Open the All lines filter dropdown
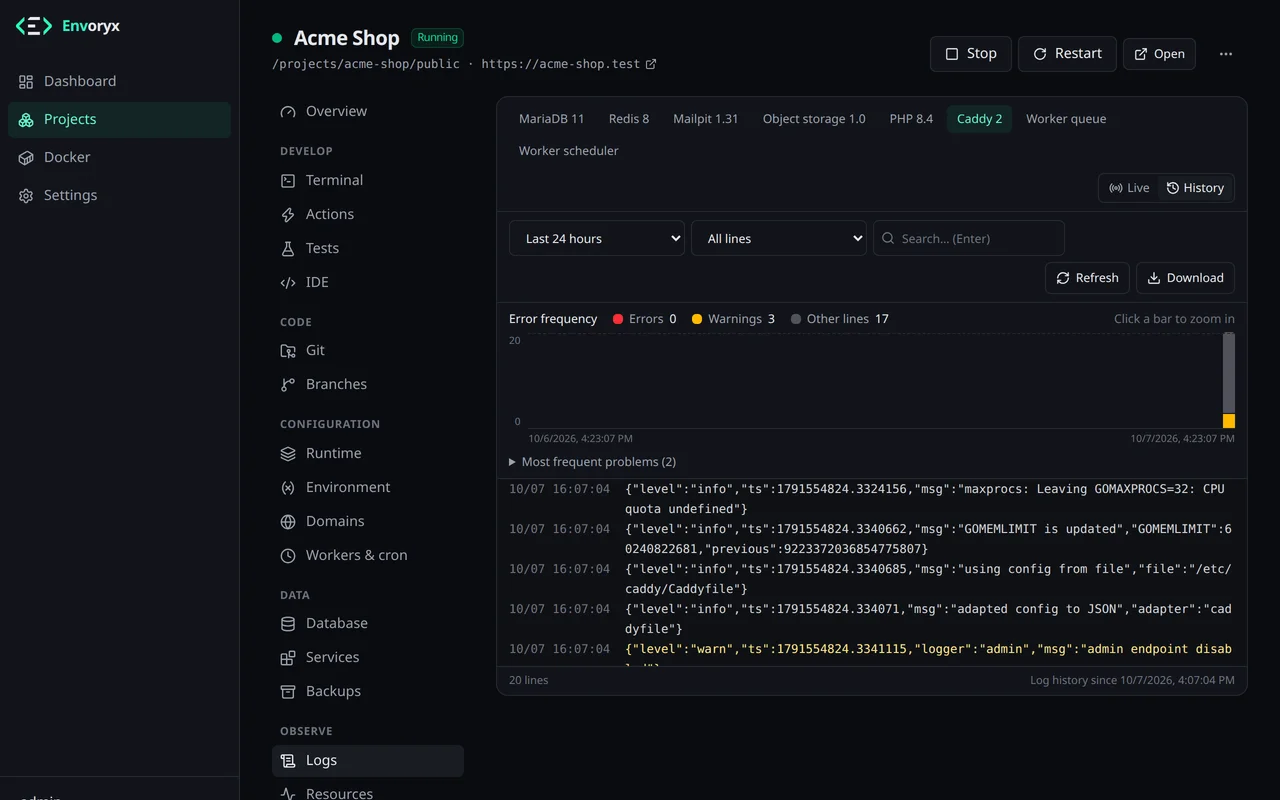 (779, 238)
